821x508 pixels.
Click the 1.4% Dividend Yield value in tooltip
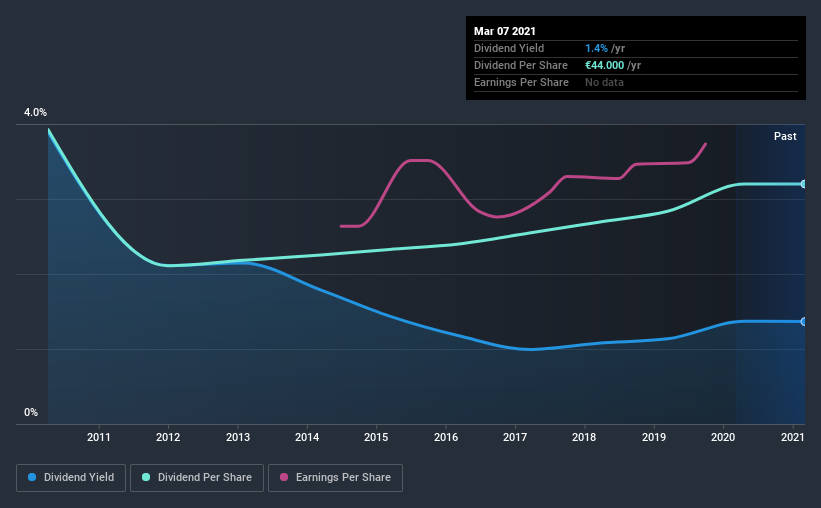[596, 48]
